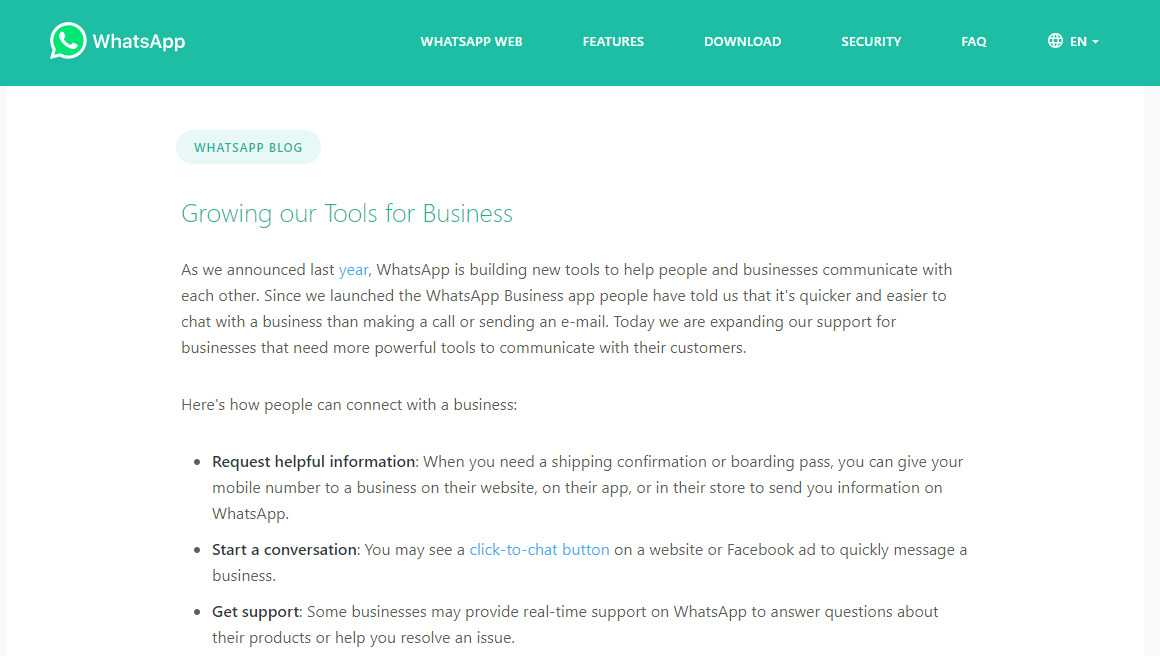Go to the Features menu item
This screenshot has width=1160, height=656.
[613, 42]
